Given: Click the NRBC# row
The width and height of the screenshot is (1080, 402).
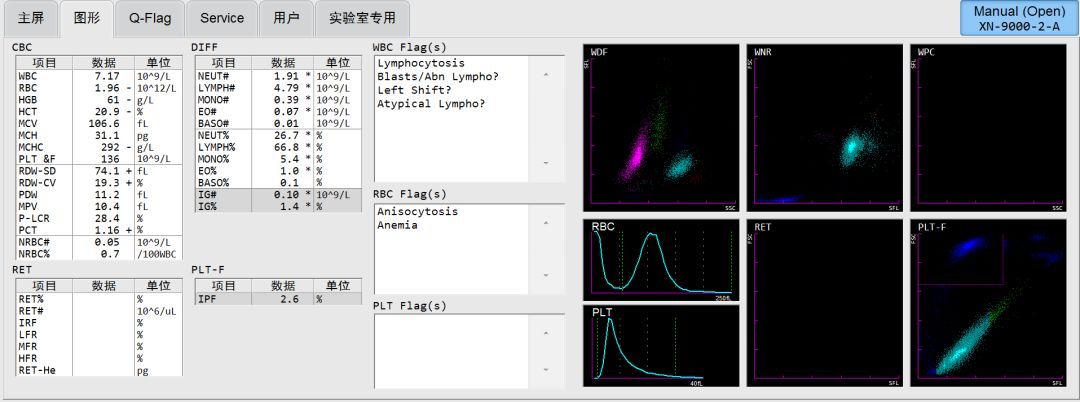Looking at the screenshot, I should click(100, 242).
